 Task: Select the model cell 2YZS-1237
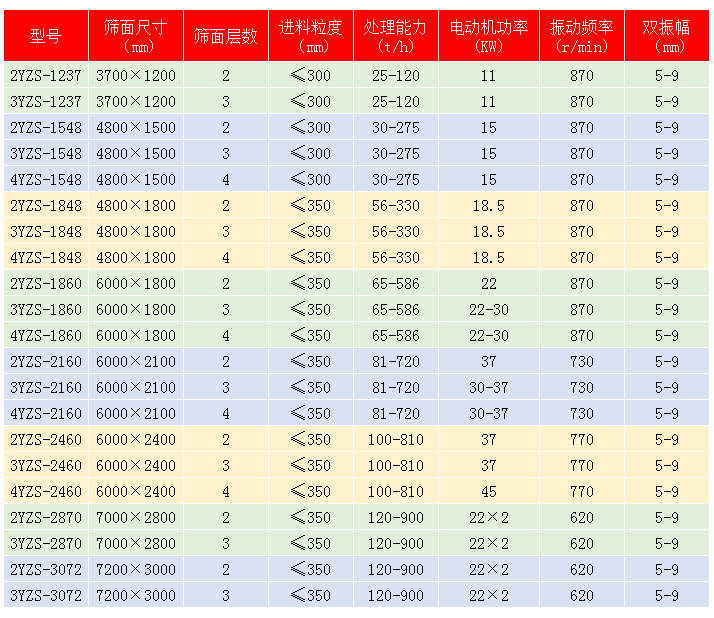pyautogui.click(x=46, y=75)
